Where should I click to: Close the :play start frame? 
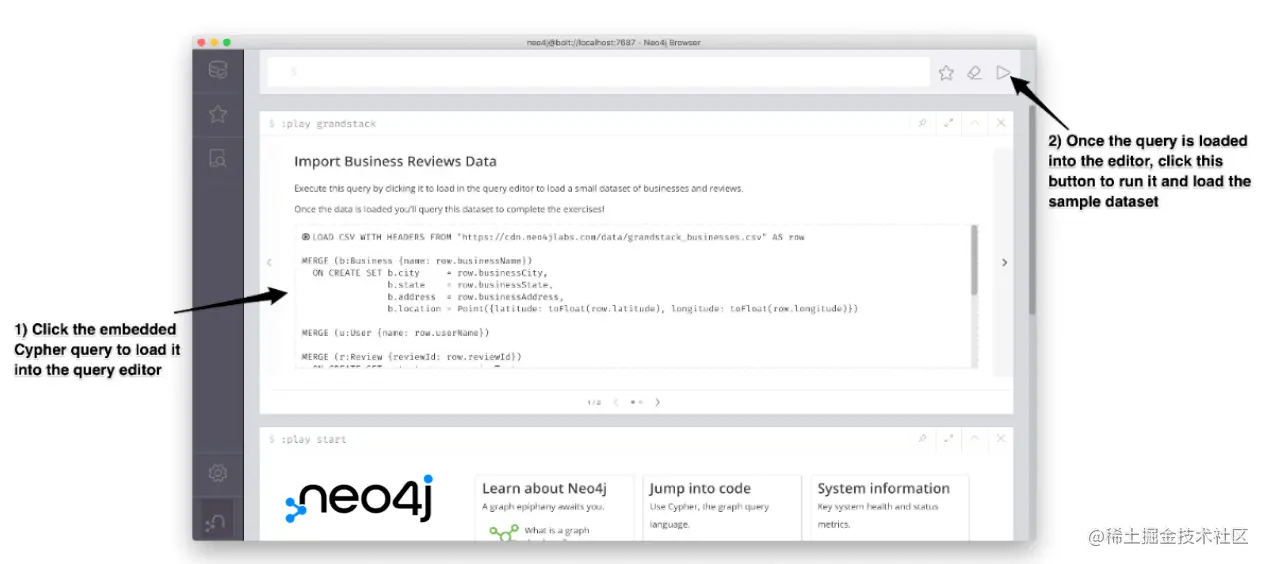point(1001,439)
